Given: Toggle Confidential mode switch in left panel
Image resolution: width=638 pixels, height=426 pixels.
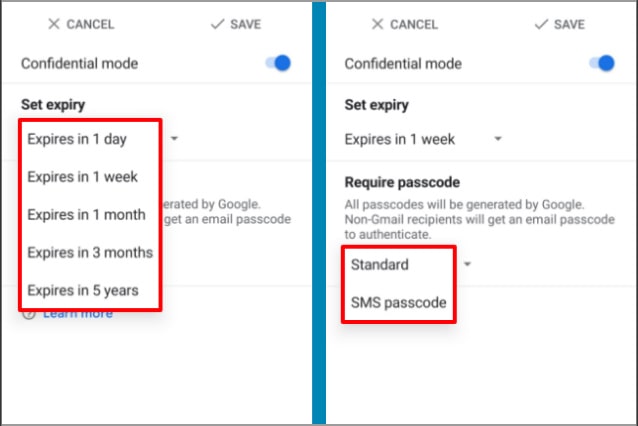Looking at the screenshot, I should [x=278, y=63].
